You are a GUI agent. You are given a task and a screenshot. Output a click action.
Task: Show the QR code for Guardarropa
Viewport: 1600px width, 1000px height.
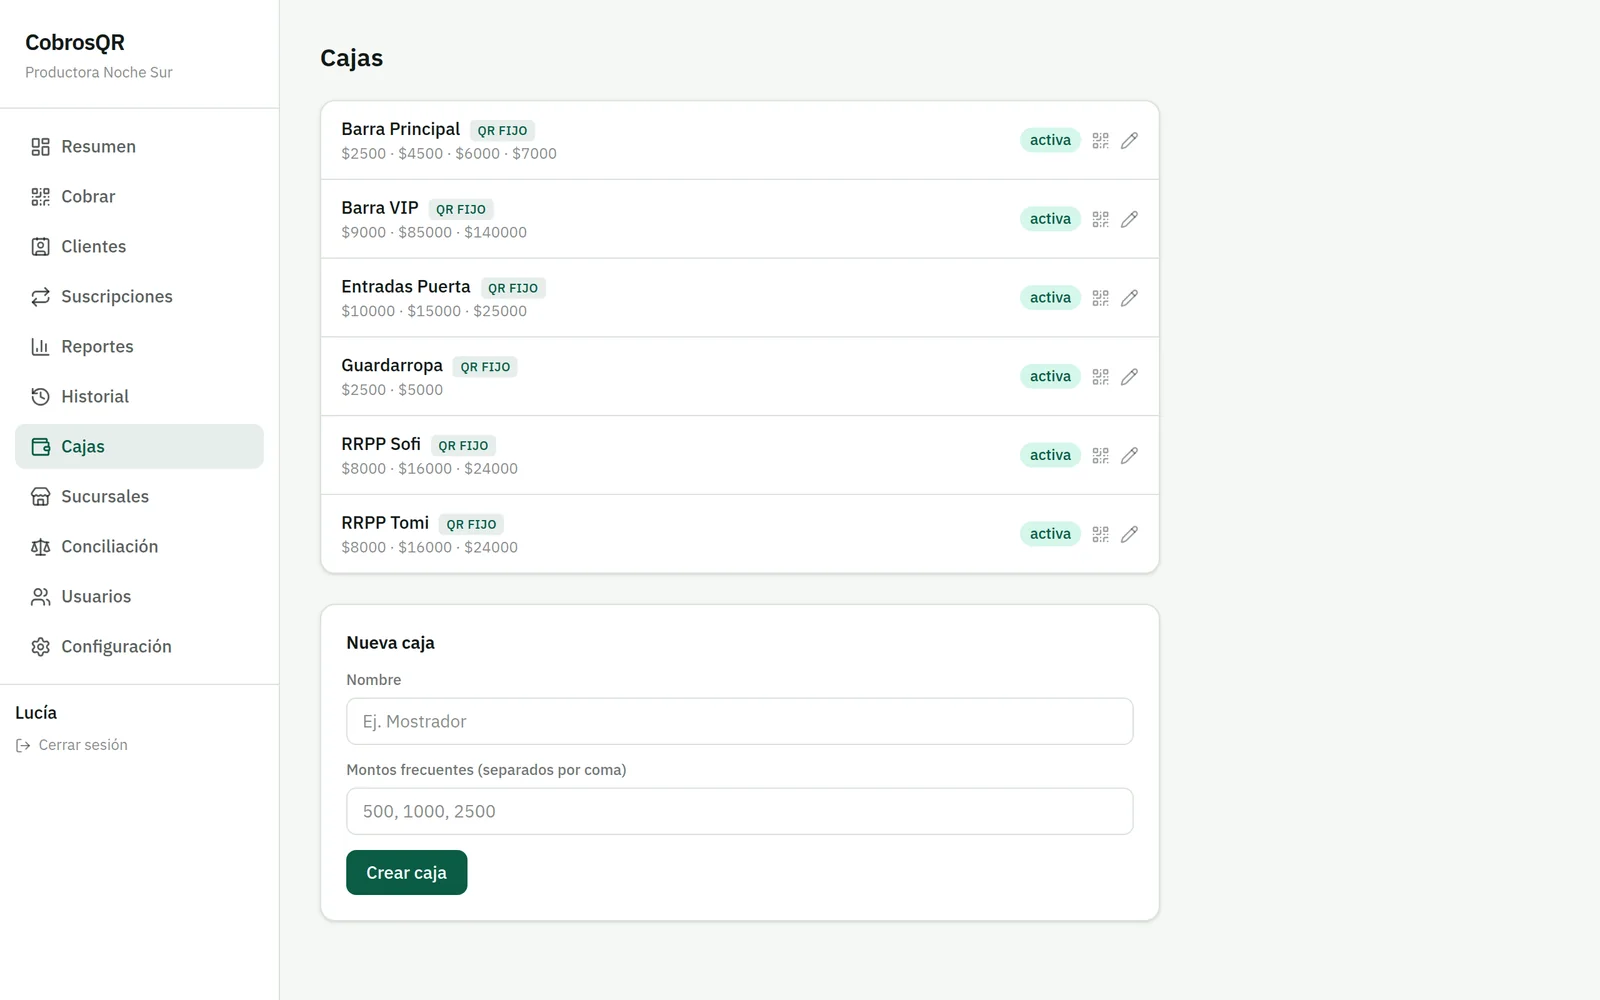1100,377
